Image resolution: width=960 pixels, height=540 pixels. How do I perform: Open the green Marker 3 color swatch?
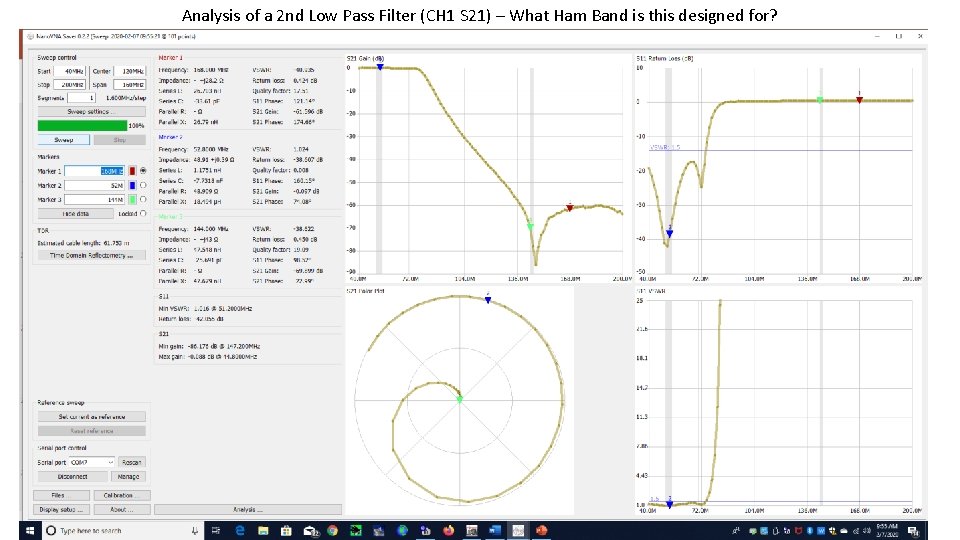[x=132, y=199]
